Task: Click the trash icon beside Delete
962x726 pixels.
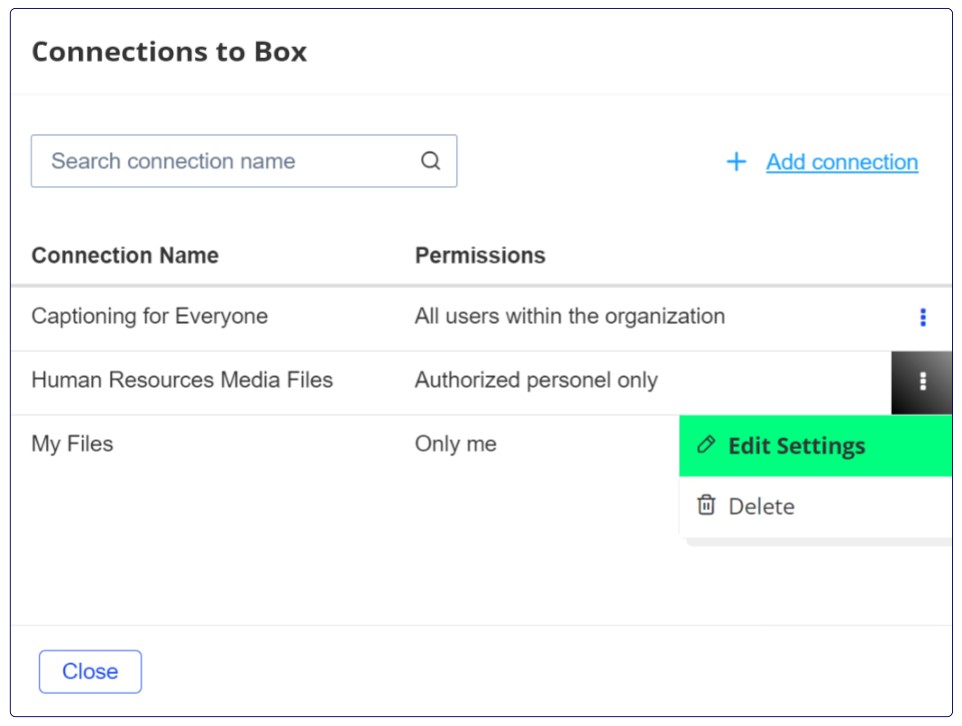Action: 705,506
